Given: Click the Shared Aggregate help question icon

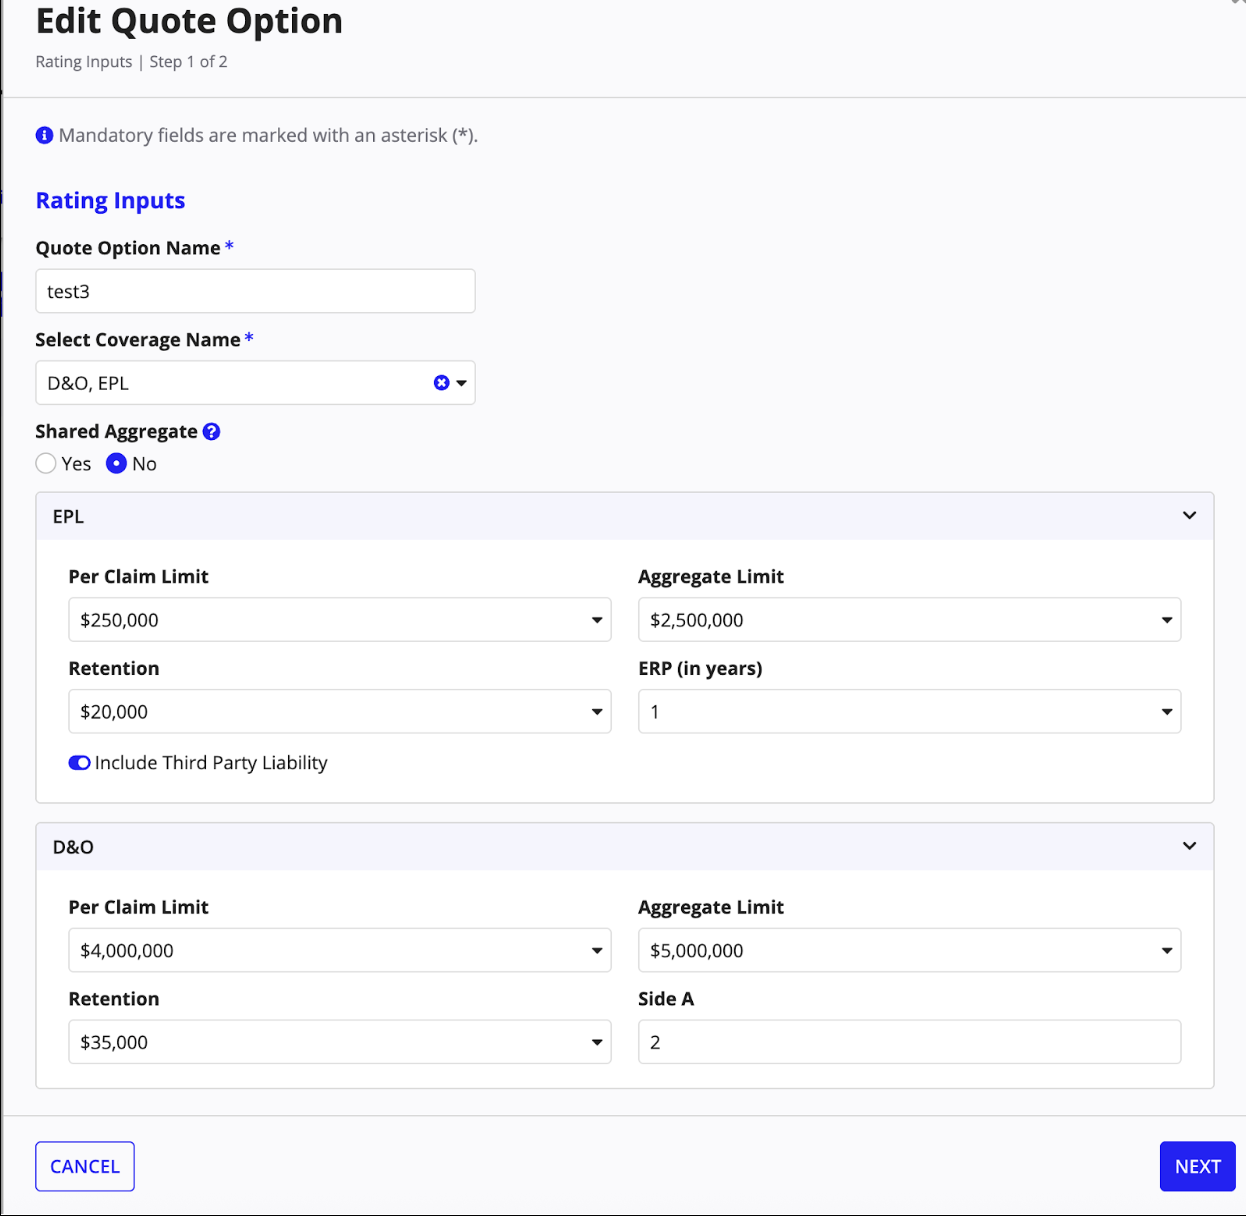Looking at the screenshot, I should click(211, 432).
